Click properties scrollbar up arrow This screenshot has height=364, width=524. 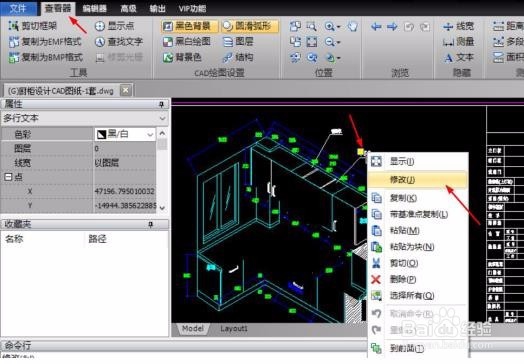[162, 133]
